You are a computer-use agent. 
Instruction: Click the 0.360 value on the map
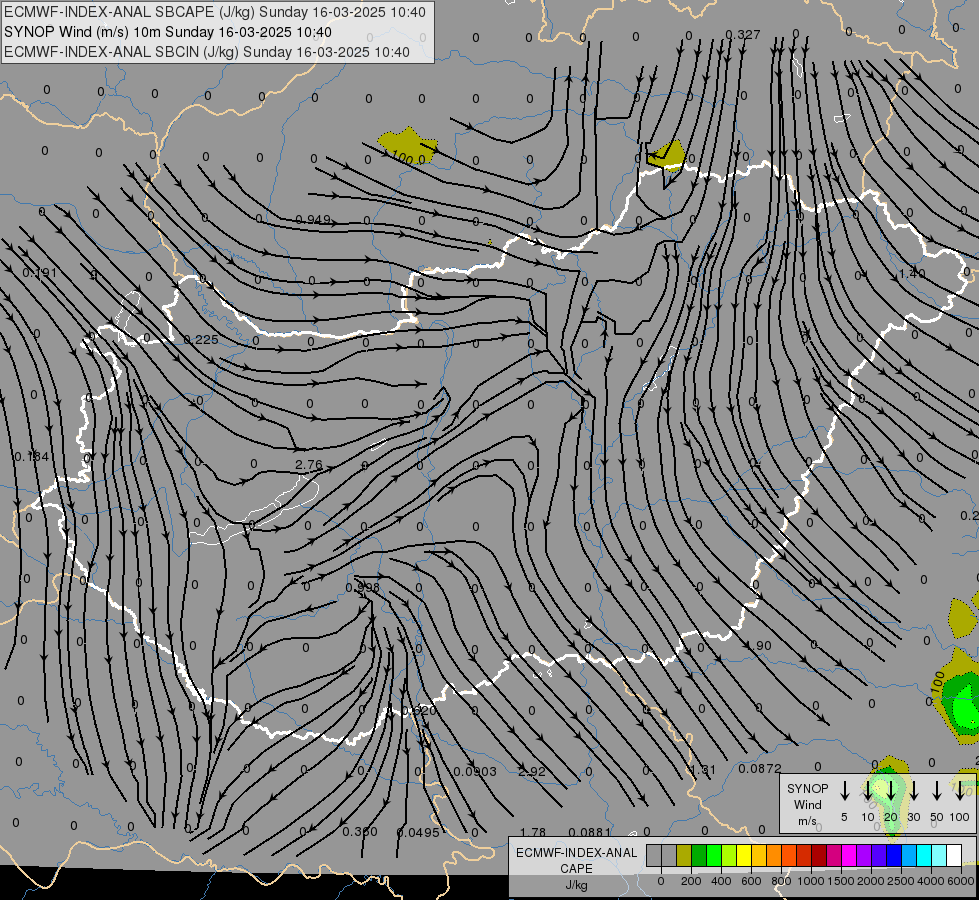pos(360,831)
